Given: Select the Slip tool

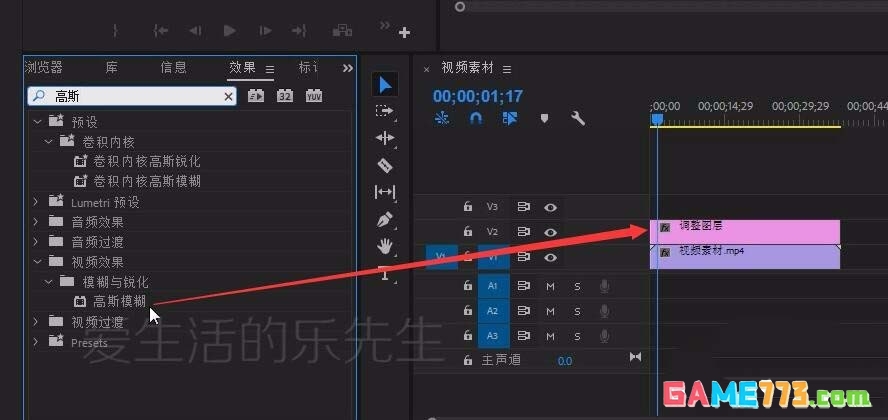Looking at the screenshot, I should (x=385, y=192).
